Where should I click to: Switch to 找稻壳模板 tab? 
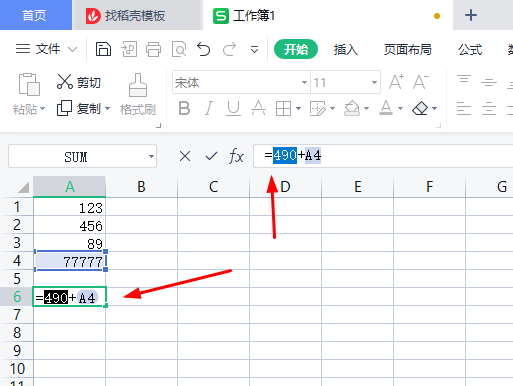click(137, 15)
